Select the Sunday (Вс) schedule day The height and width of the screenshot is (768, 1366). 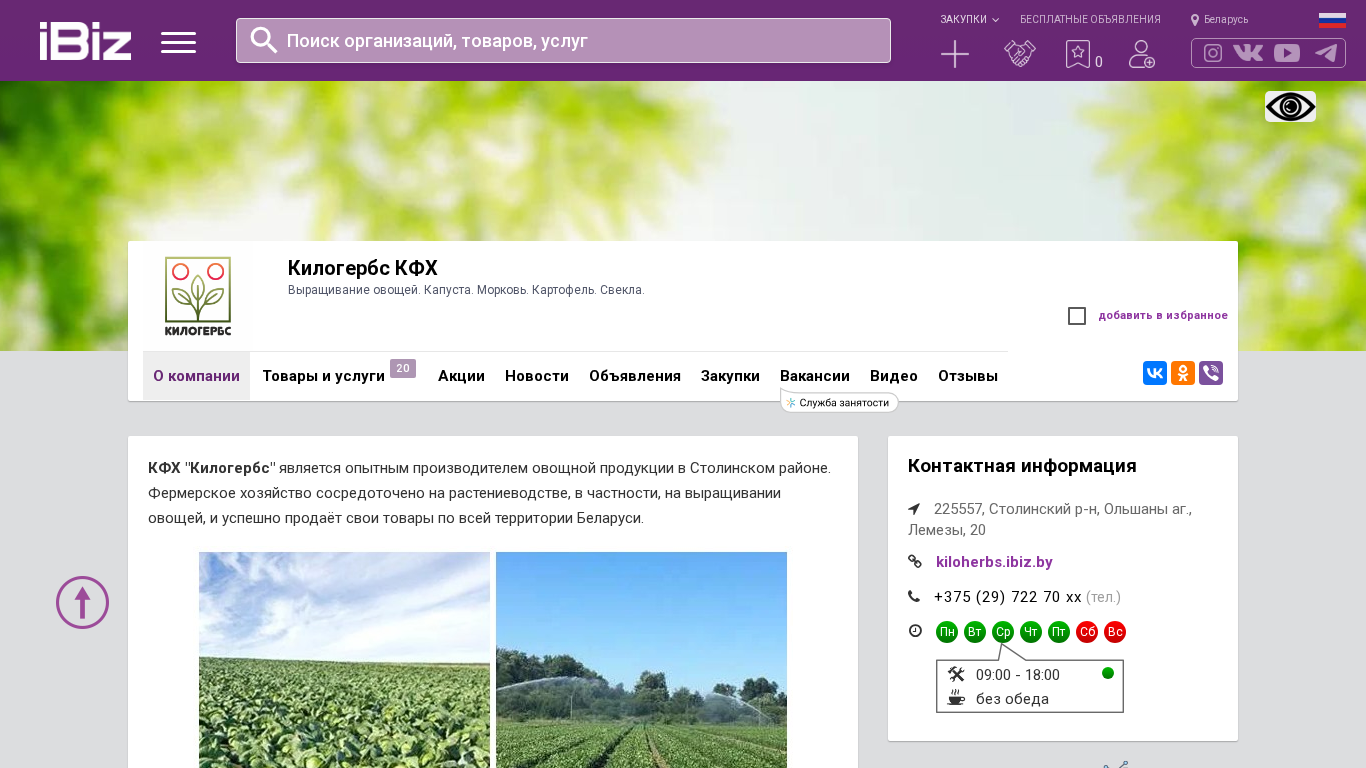[1115, 632]
